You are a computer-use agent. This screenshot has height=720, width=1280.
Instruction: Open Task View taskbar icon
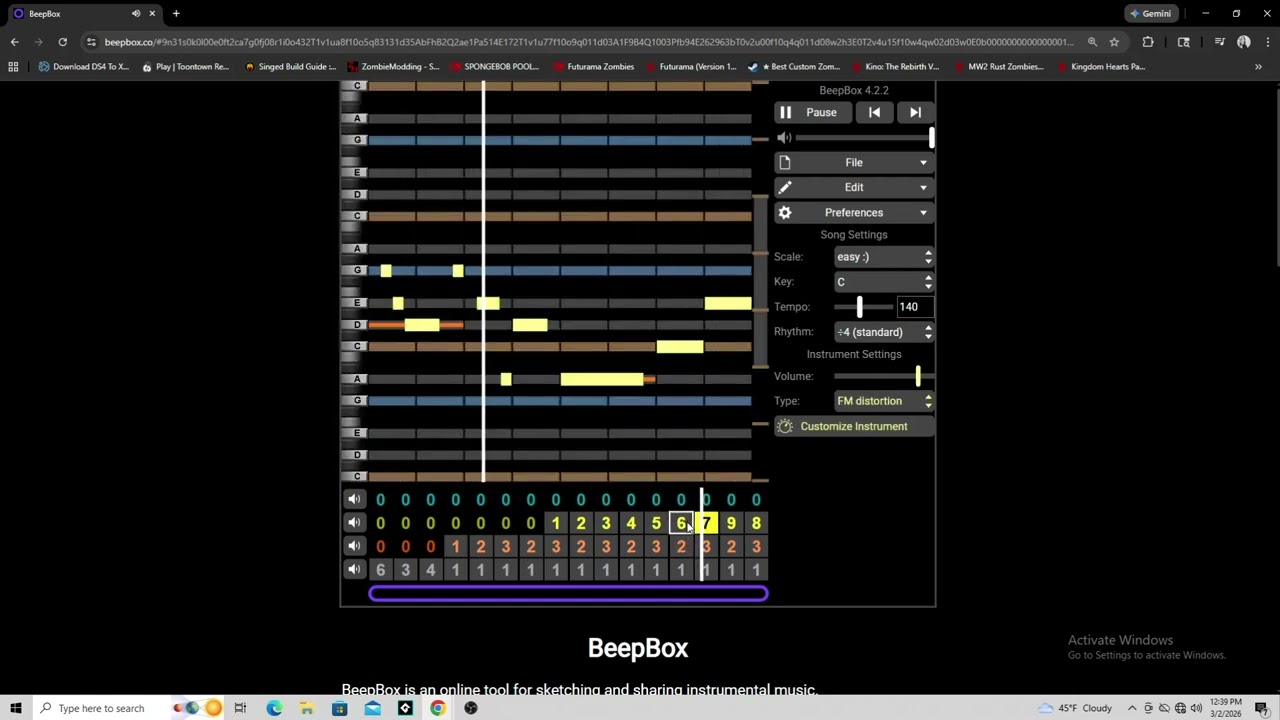(x=240, y=708)
